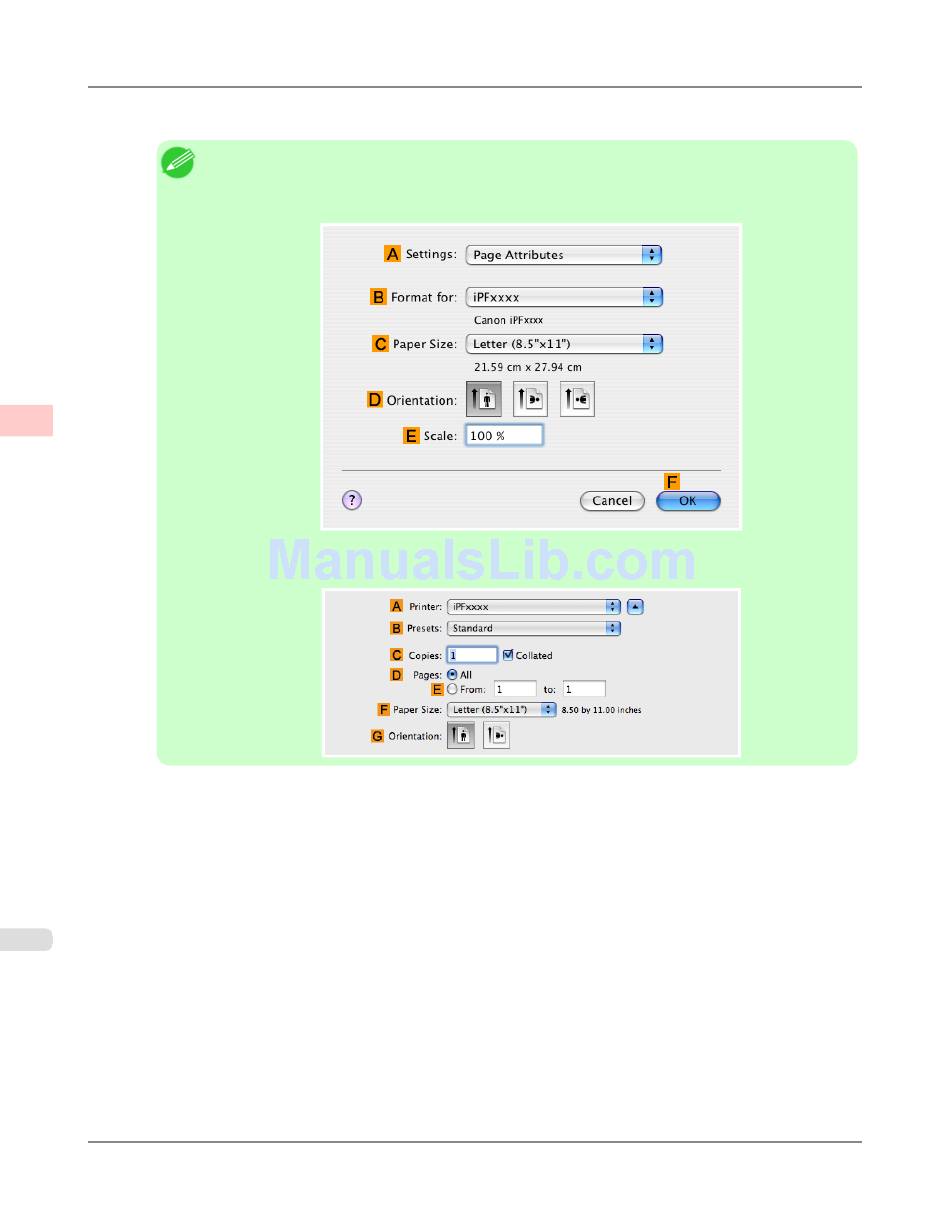The image size is (950, 1229).
Task: Open the Format for iPFxxxx dropdown
Action: click(x=564, y=297)
